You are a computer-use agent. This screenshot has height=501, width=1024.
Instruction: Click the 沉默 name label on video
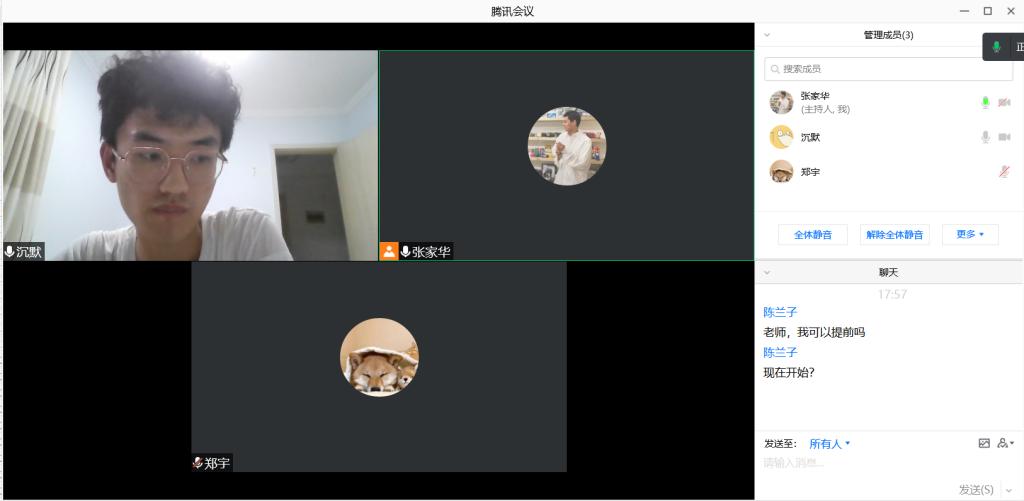[29, 251]
